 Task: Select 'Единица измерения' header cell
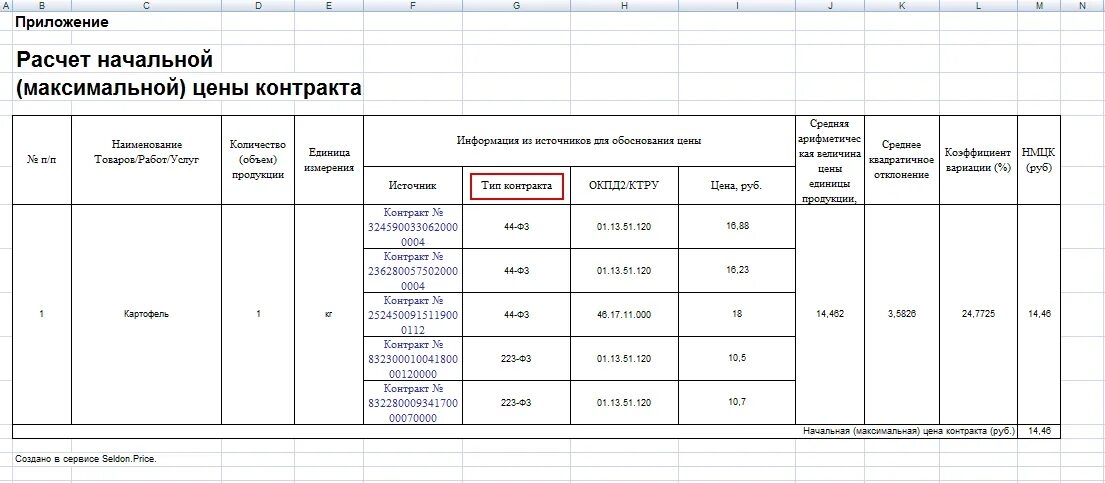pyautogui.click(x=329, y=160)
